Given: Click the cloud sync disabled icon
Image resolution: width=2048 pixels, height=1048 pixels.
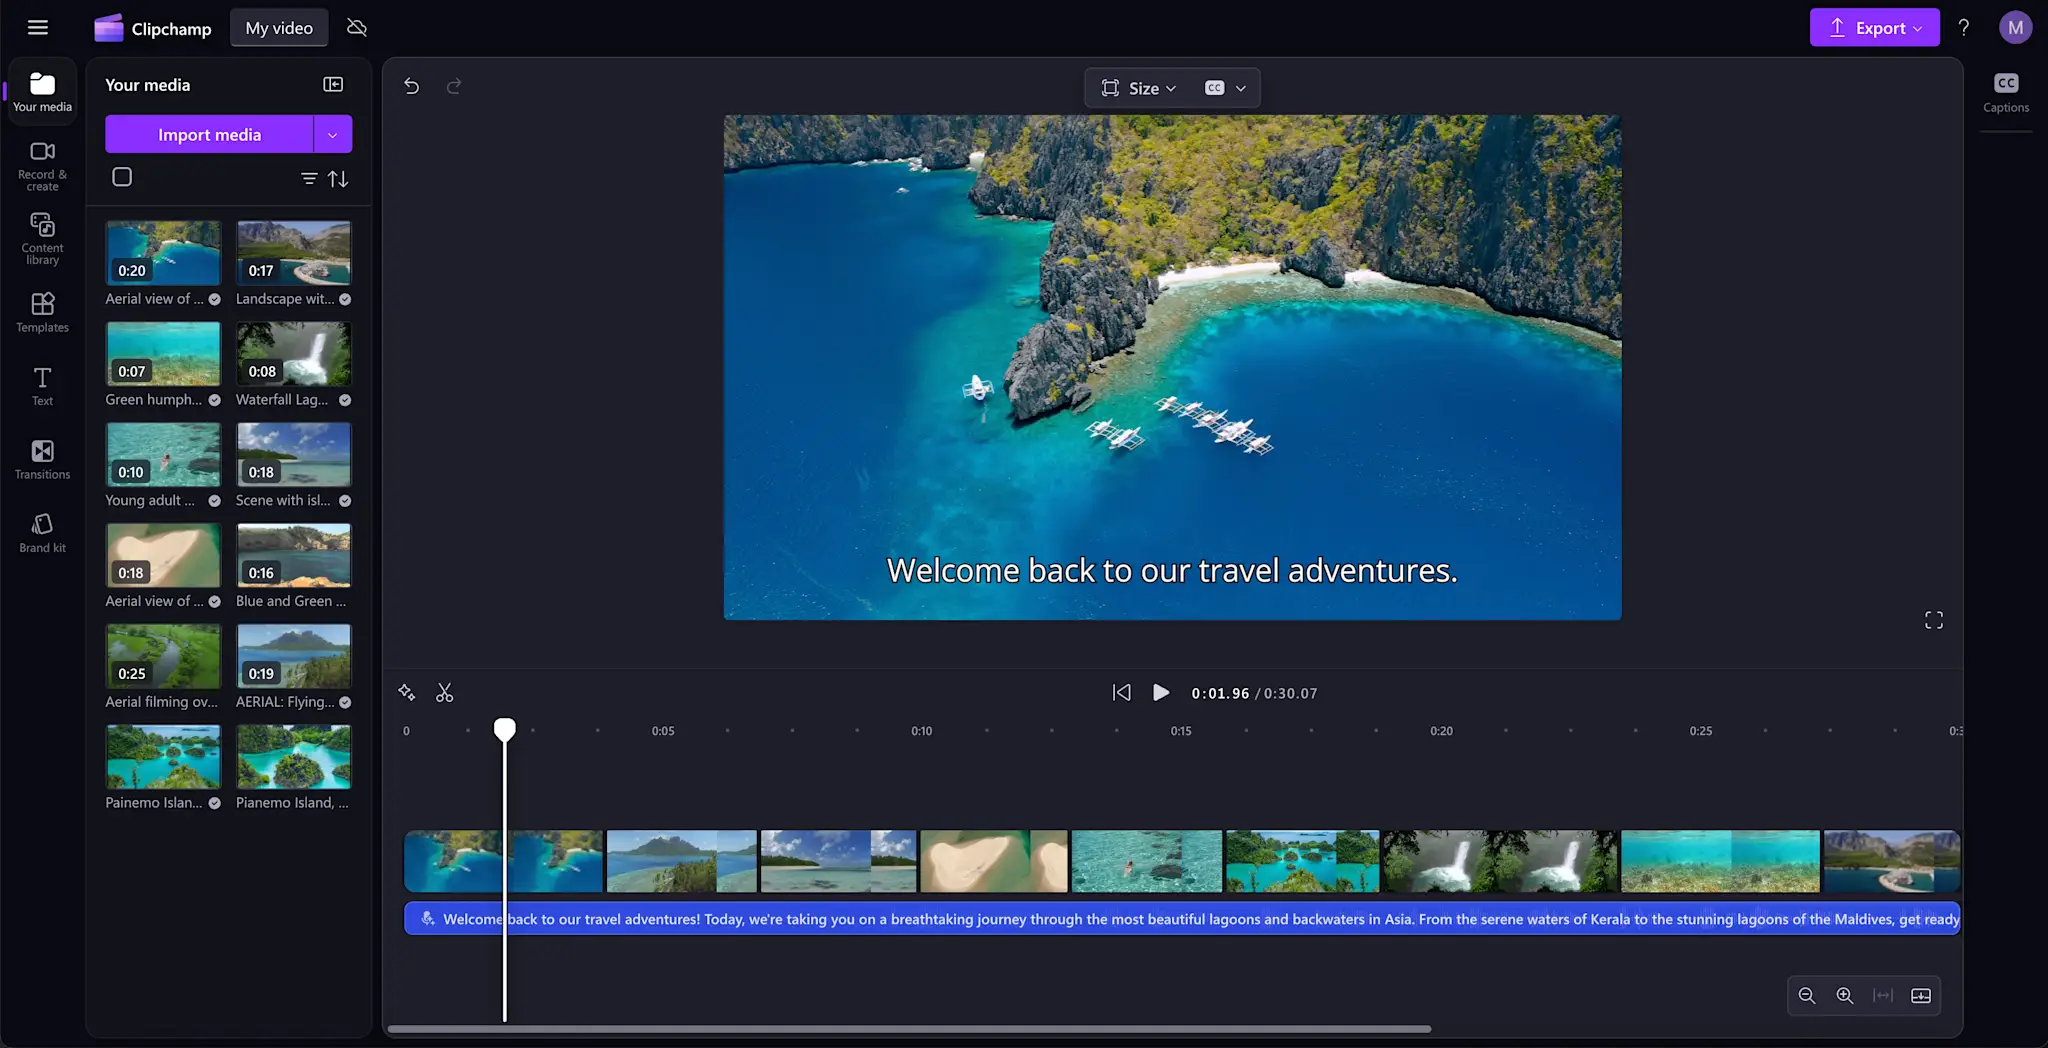Looking at the screenshot, I should (357, 27).
